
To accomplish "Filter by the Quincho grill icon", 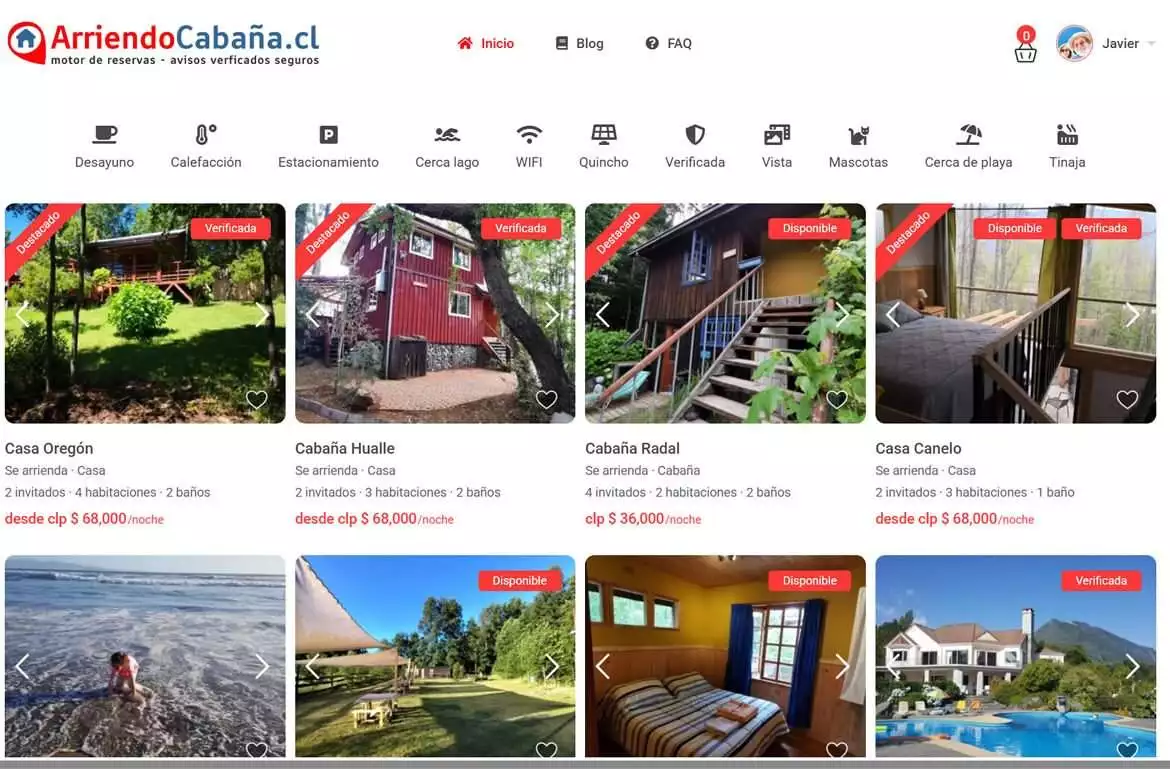I will pos(604,146).
